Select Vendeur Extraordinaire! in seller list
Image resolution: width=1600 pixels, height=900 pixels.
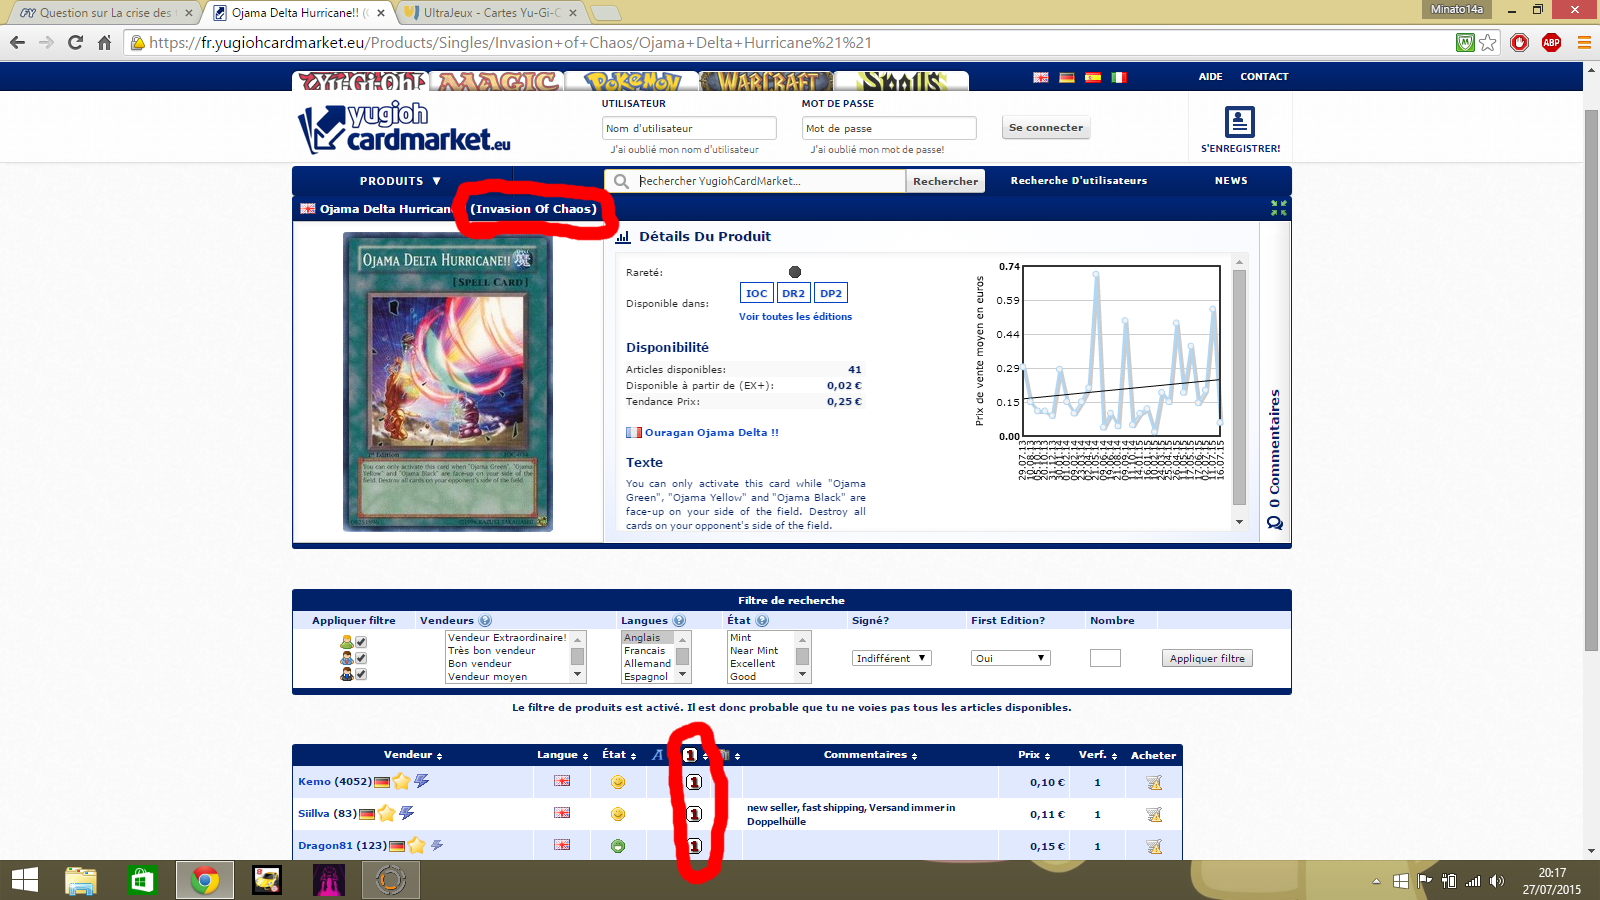[507, 638]
